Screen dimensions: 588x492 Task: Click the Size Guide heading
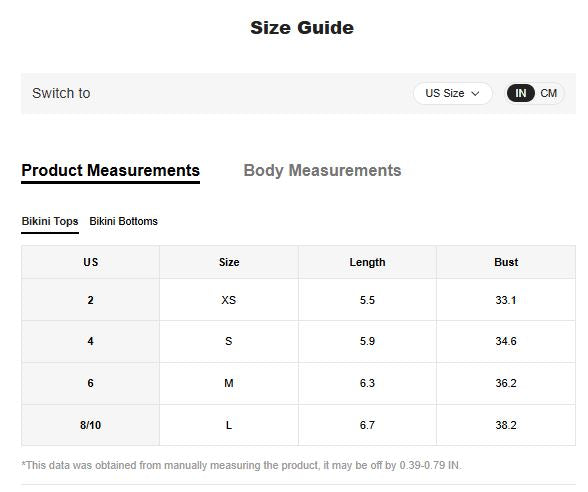point(302,28)
